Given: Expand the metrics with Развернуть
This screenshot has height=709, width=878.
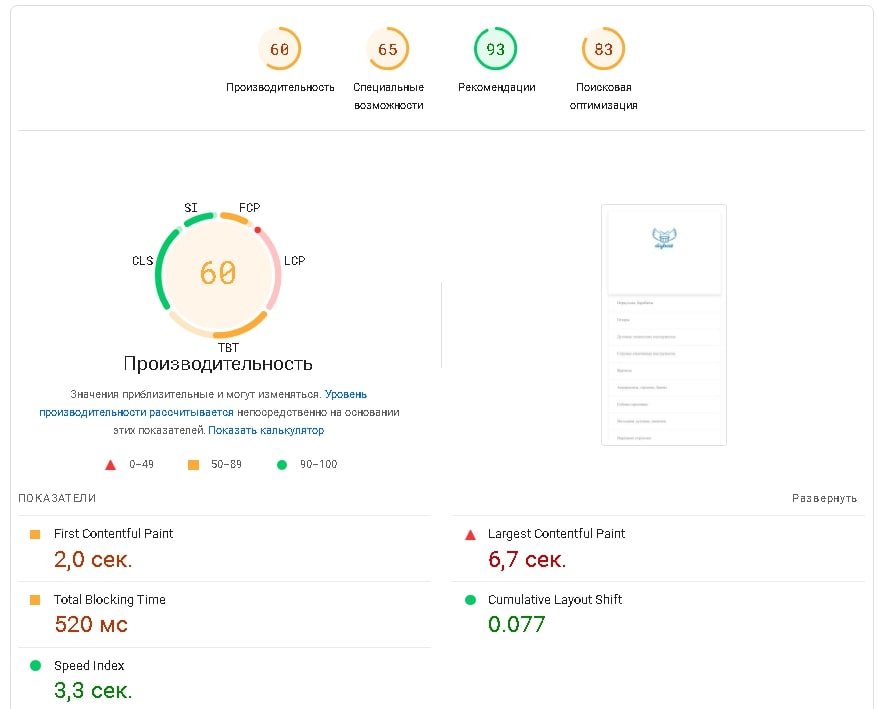Looking at the screenshot, I should tap(824, 498).
